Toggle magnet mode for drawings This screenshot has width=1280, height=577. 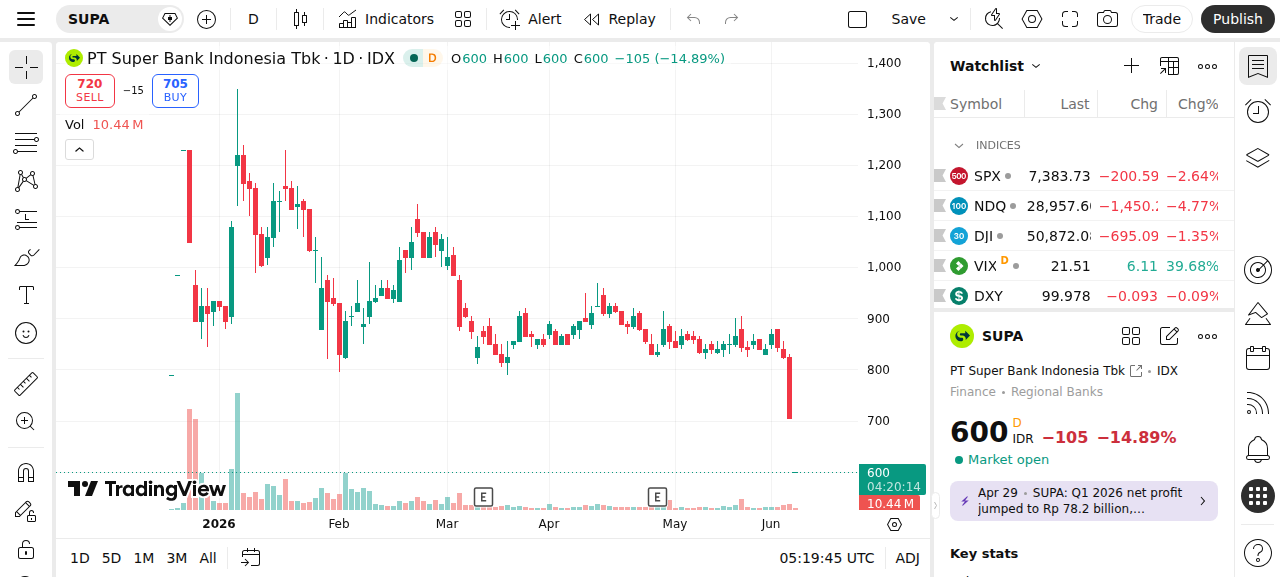(x=26, y=472)
